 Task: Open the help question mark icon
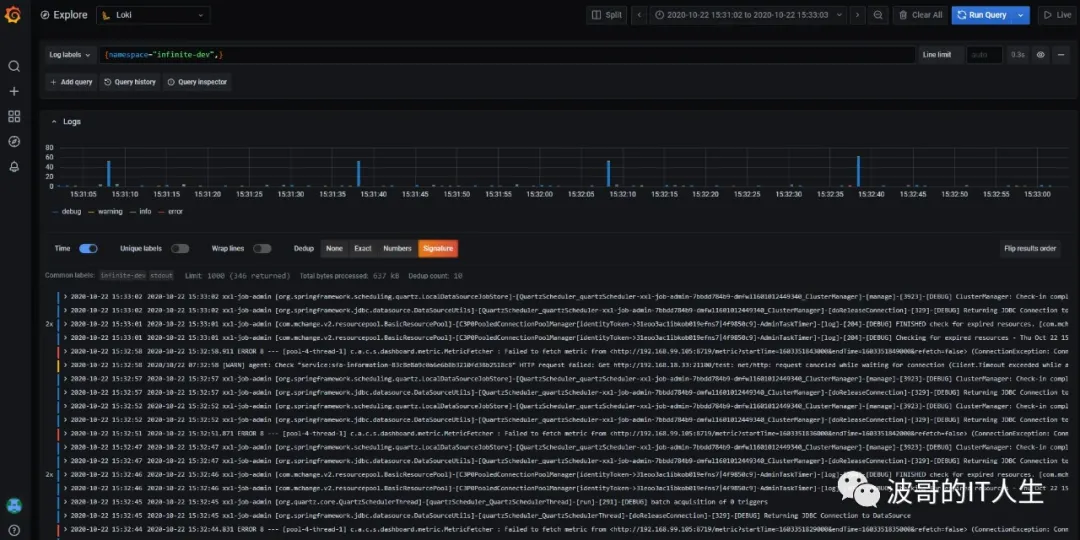coord(14,531)
